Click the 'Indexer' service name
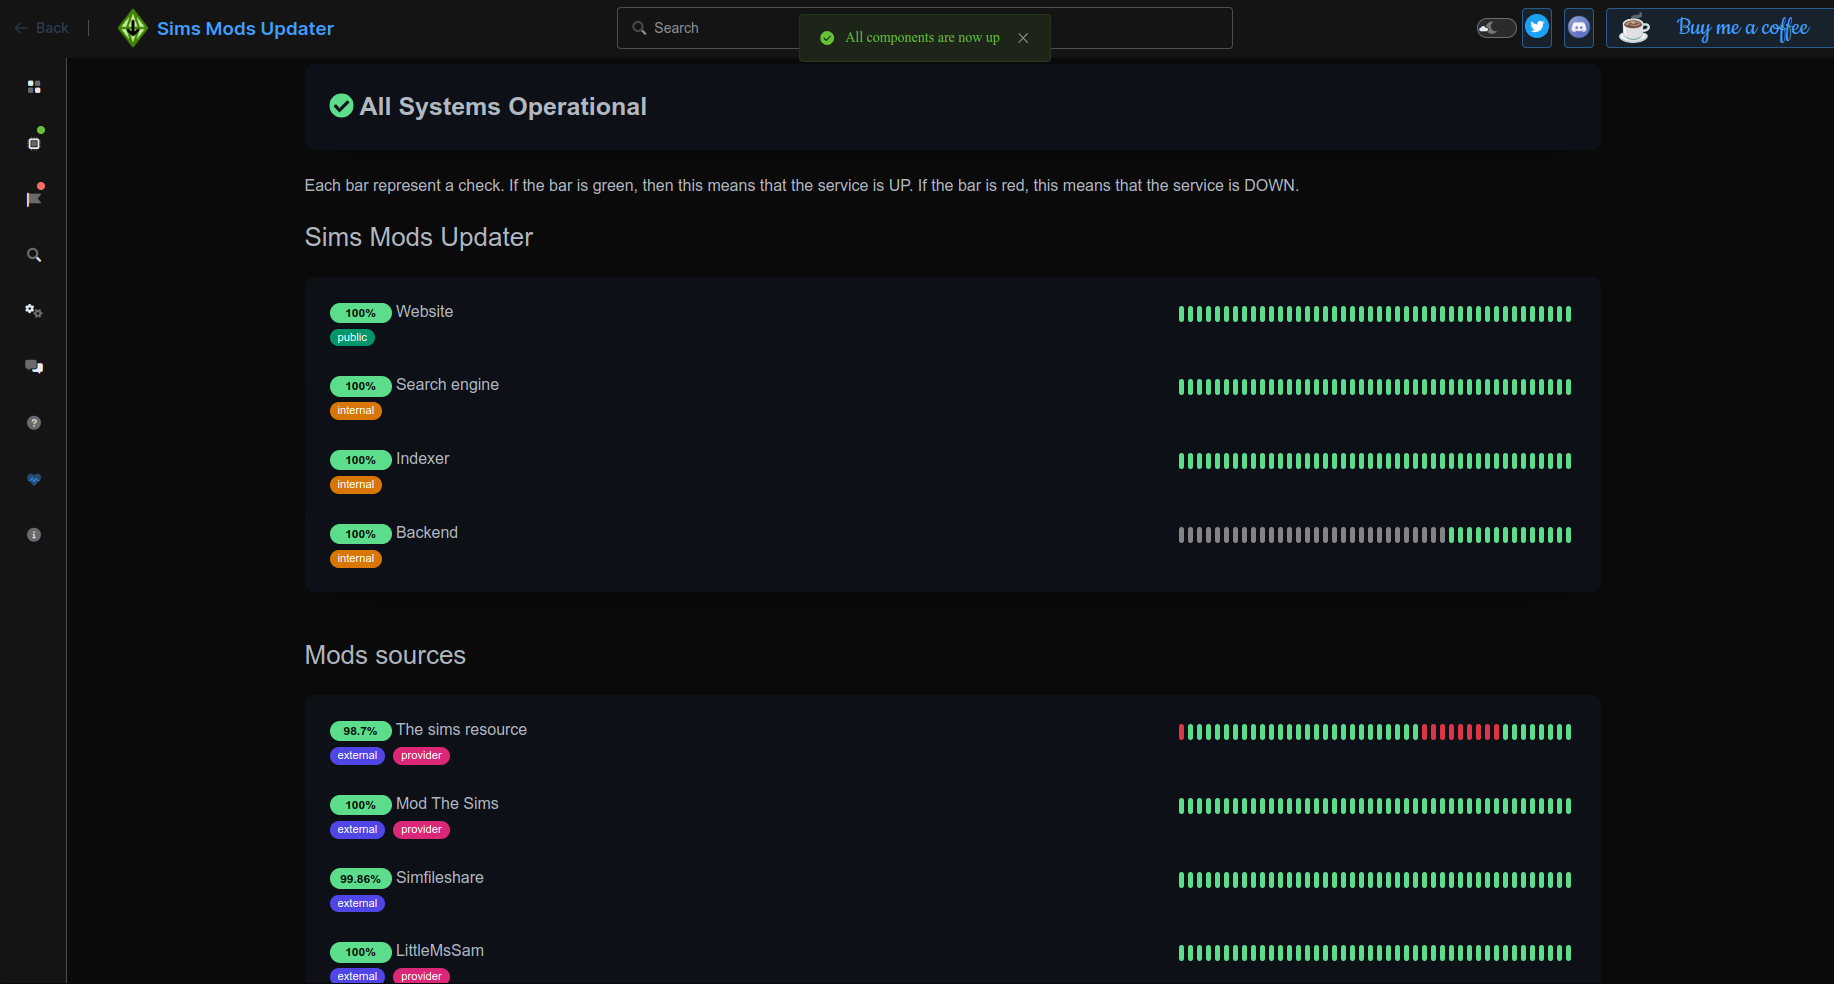This screenshot has width=1834, height=984. (x=422, y=459)
